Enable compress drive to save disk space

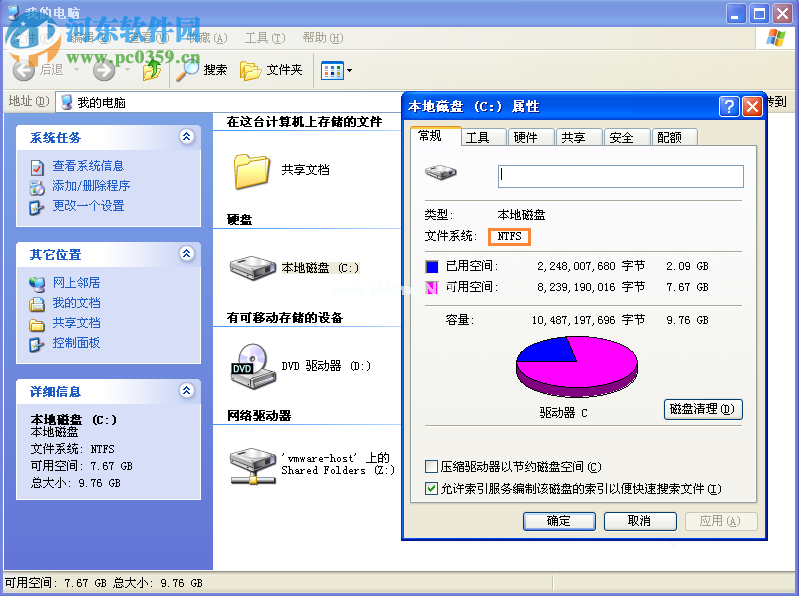tap(431, 466)
